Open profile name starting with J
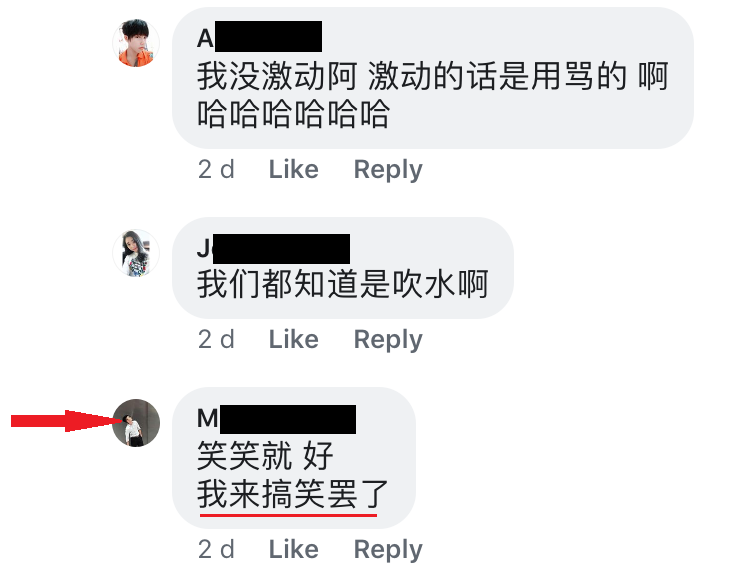The width and height of the screenshot is (746, 567). [274, 248]
